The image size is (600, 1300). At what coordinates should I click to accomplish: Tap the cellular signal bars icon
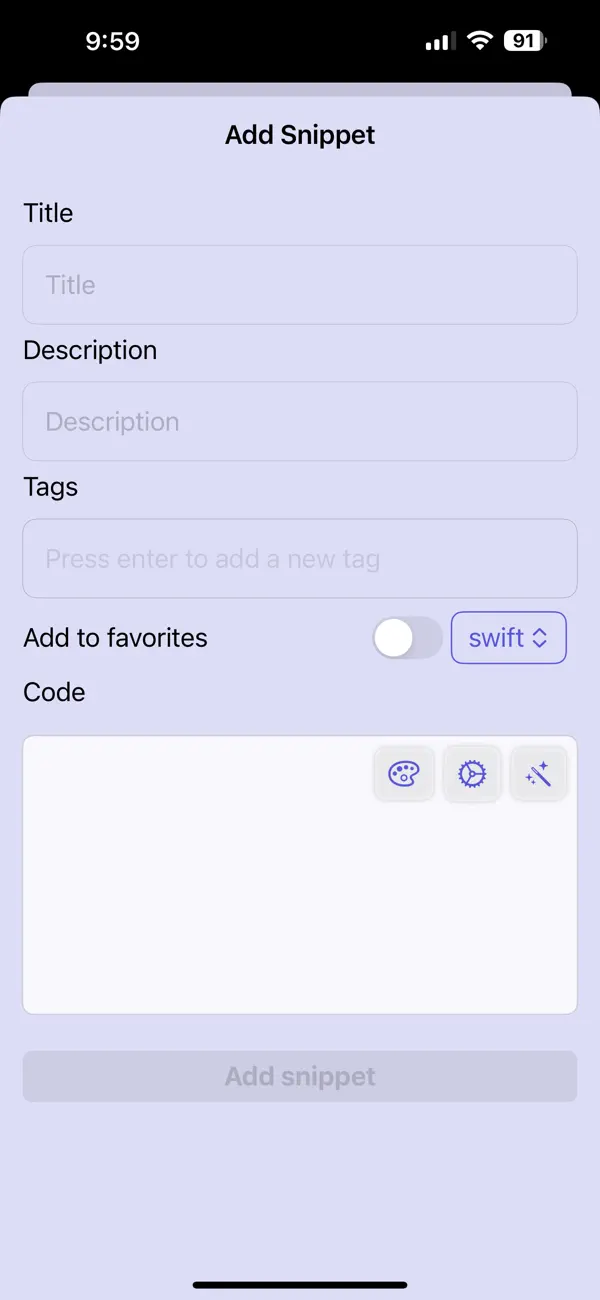pyautogui.click(x=437, y=40)
